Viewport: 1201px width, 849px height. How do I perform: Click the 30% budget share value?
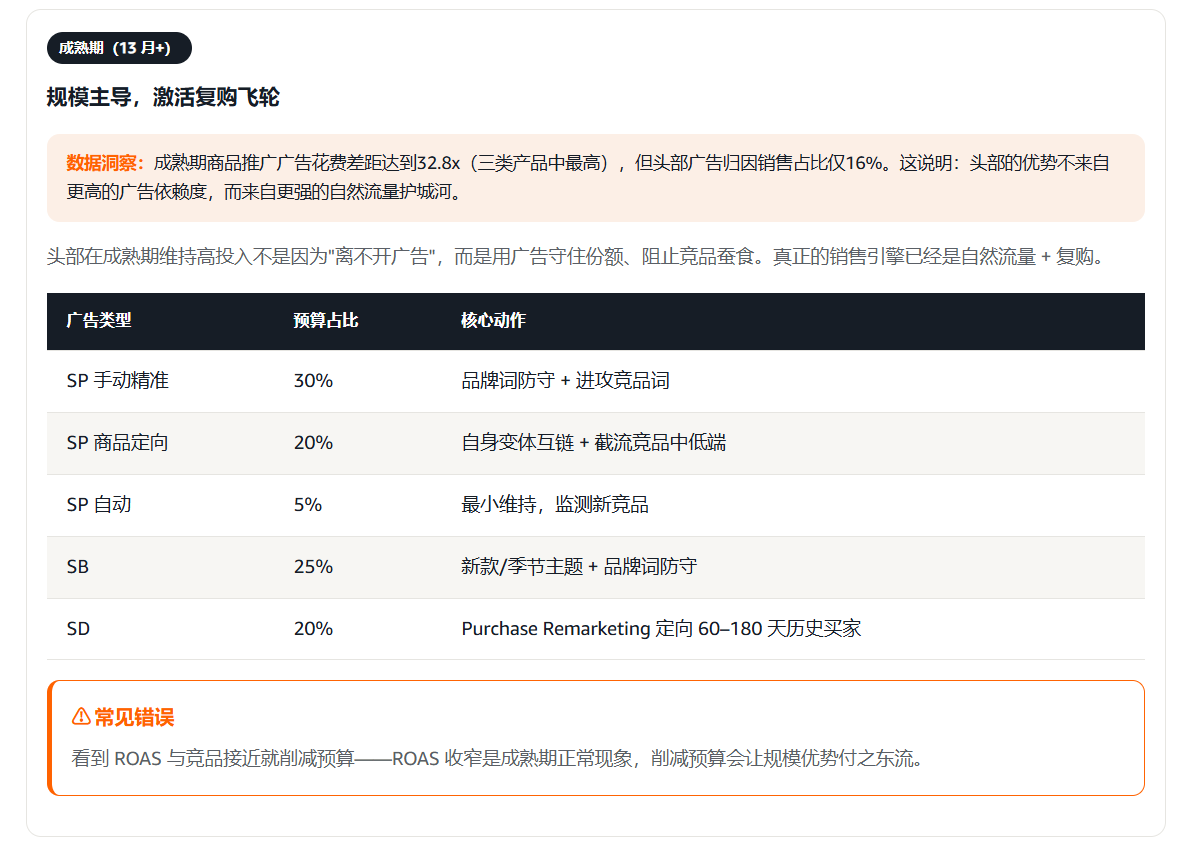[313, 381]
